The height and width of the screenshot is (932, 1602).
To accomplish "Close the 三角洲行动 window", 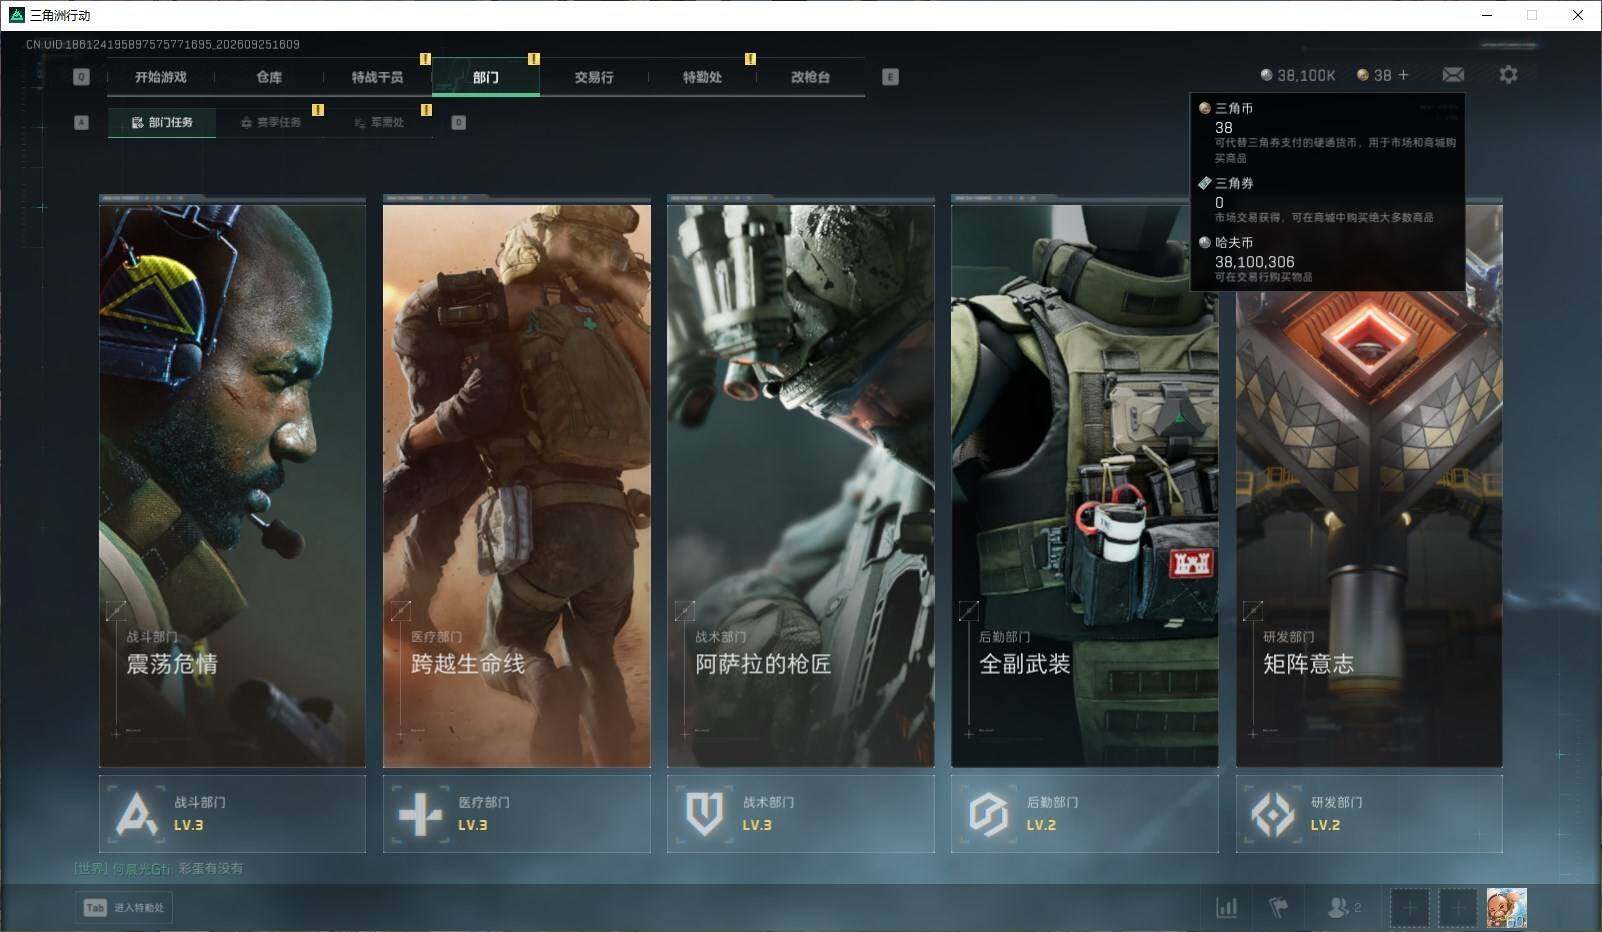I will pyautogui.click(x=1578, y=15).
